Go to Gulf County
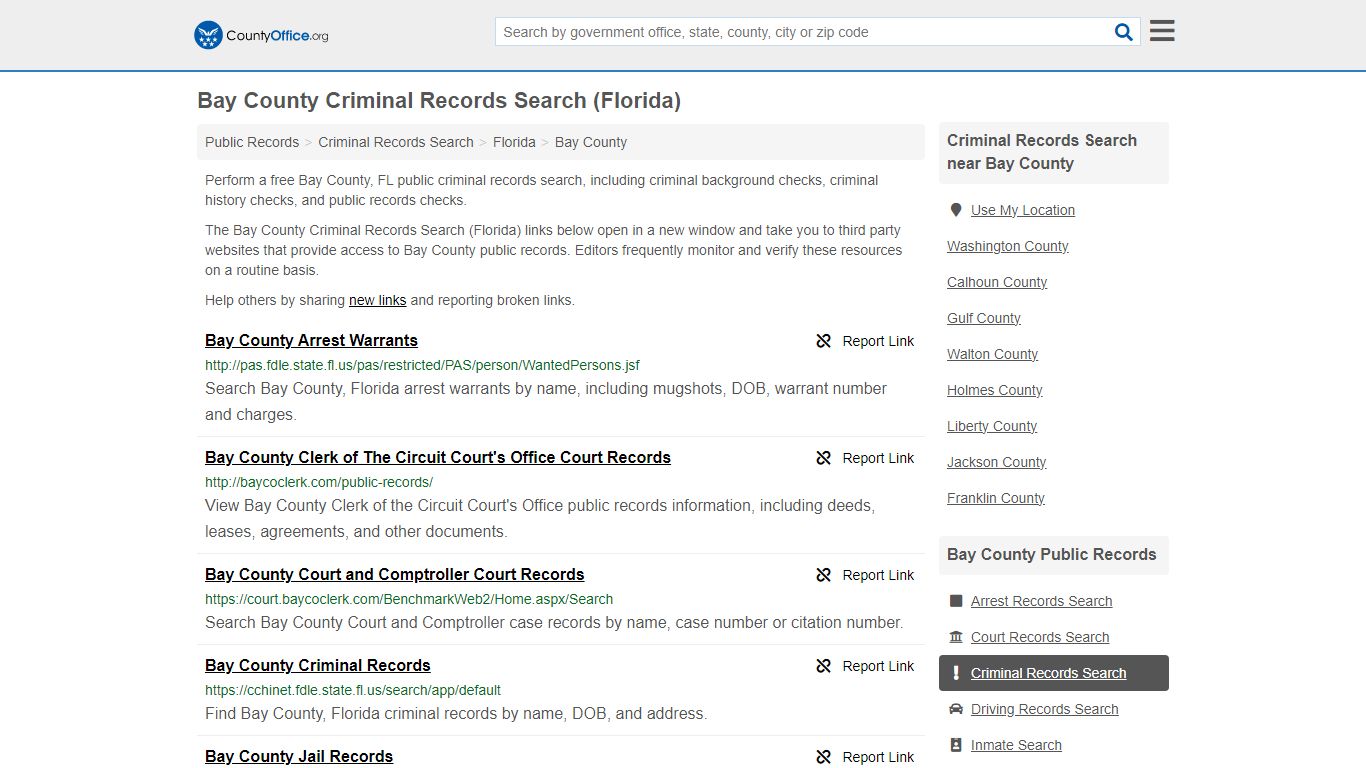 click(x=984, y=318)
